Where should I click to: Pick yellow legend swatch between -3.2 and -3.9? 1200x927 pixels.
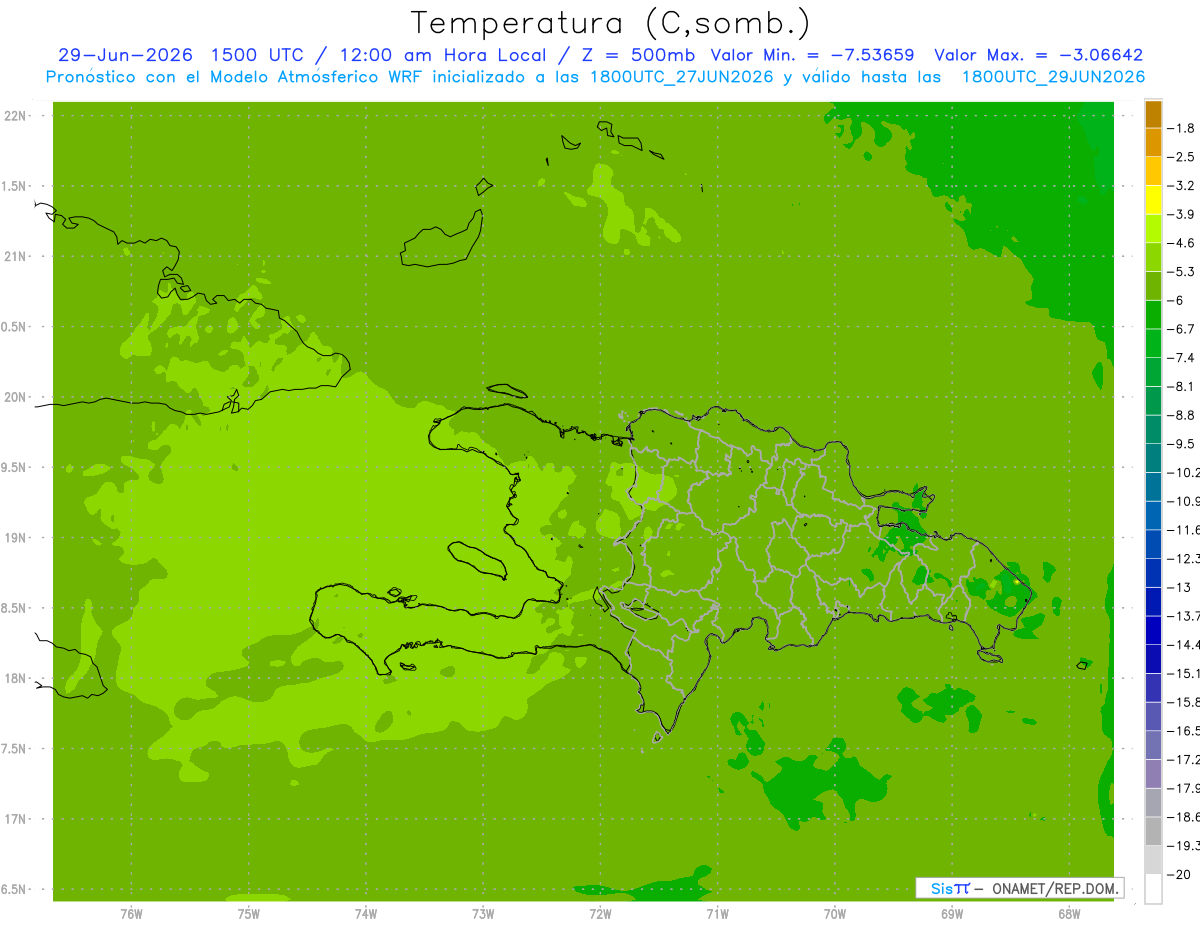click(x=1153, y=200)
